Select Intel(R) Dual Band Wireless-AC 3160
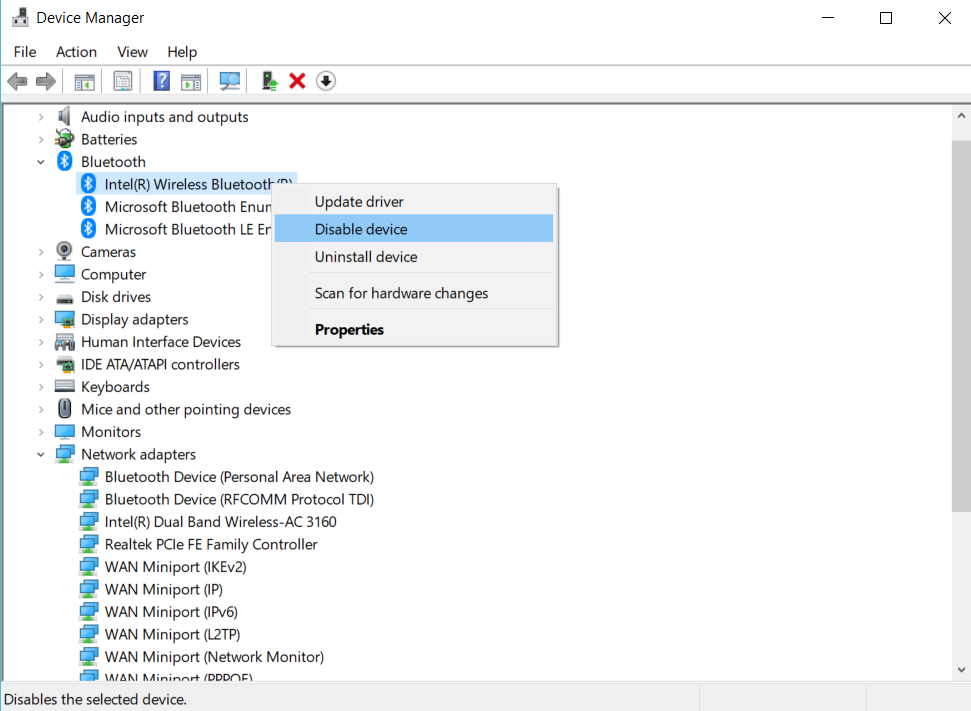The image size is (971, 711). [220, 522]
